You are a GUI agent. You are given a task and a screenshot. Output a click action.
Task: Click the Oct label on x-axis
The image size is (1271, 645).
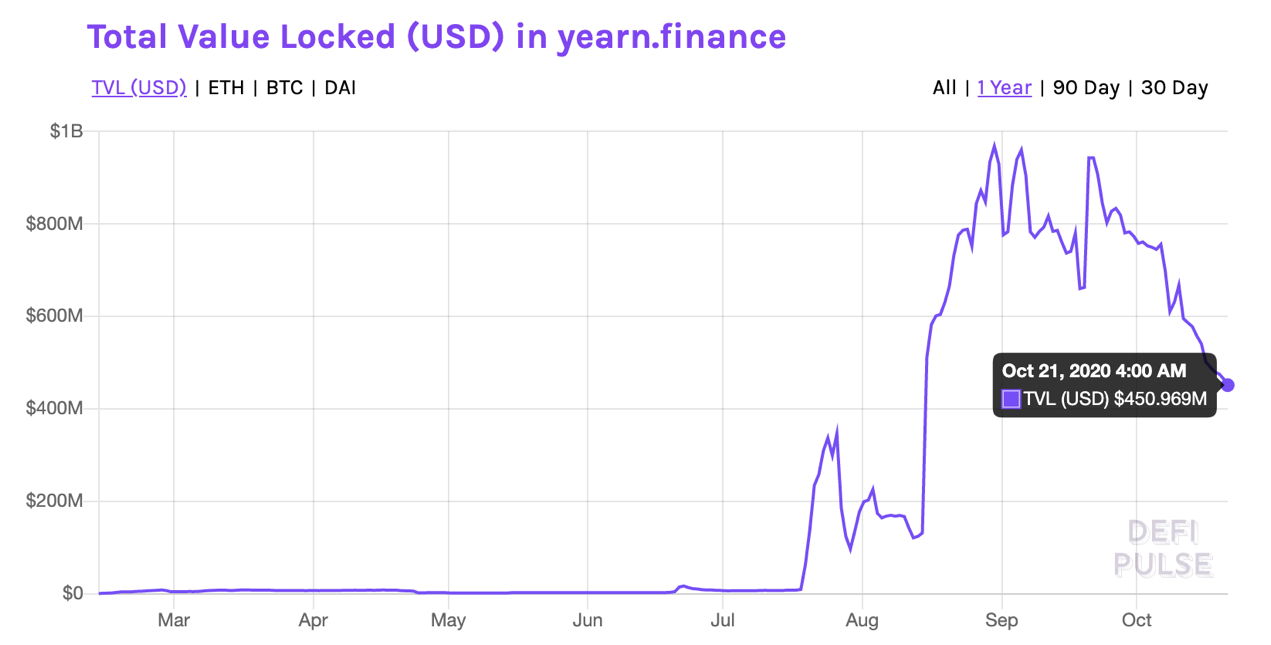tap(1136, 621)
